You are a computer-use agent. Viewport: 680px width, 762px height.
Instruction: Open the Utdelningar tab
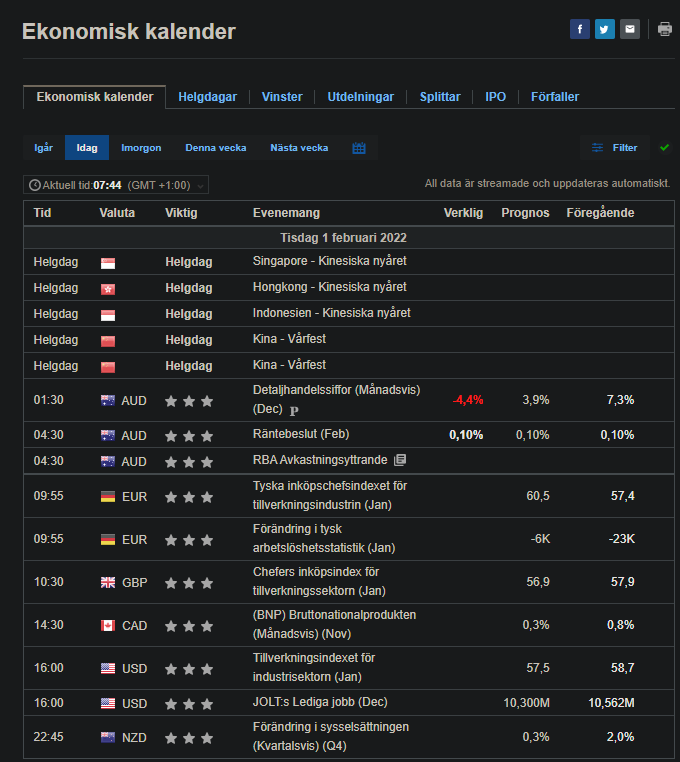(361, 97)
